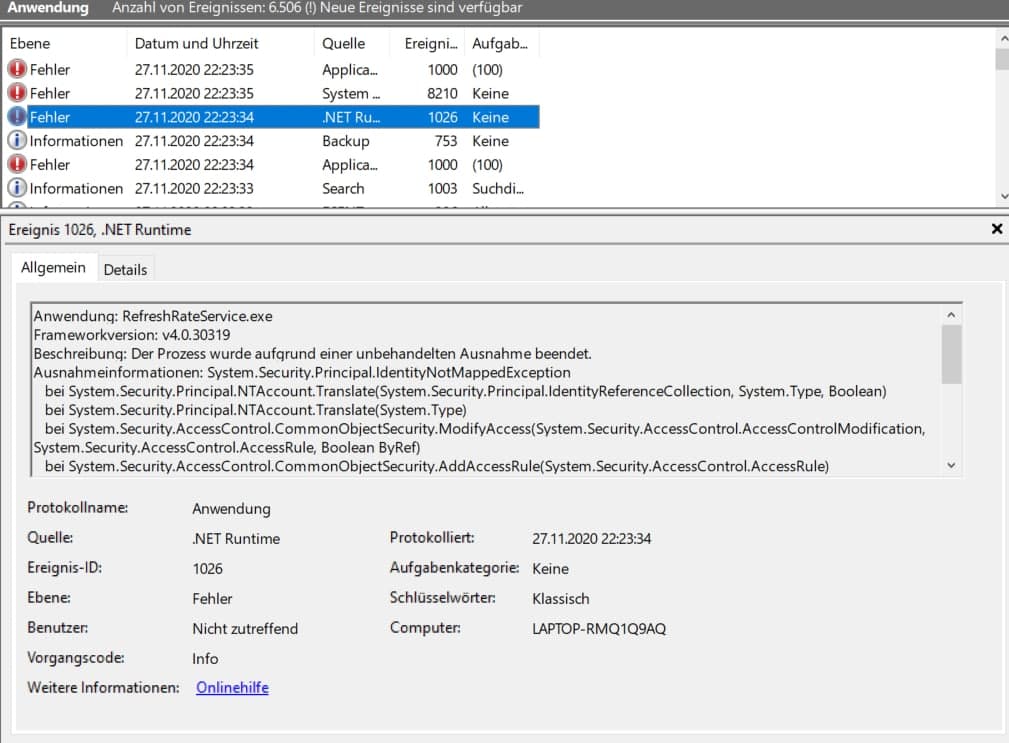This screenshot has width=1009, height=743.
Task: Sort by Ereignis-ID column header
Action: [428, 43]
